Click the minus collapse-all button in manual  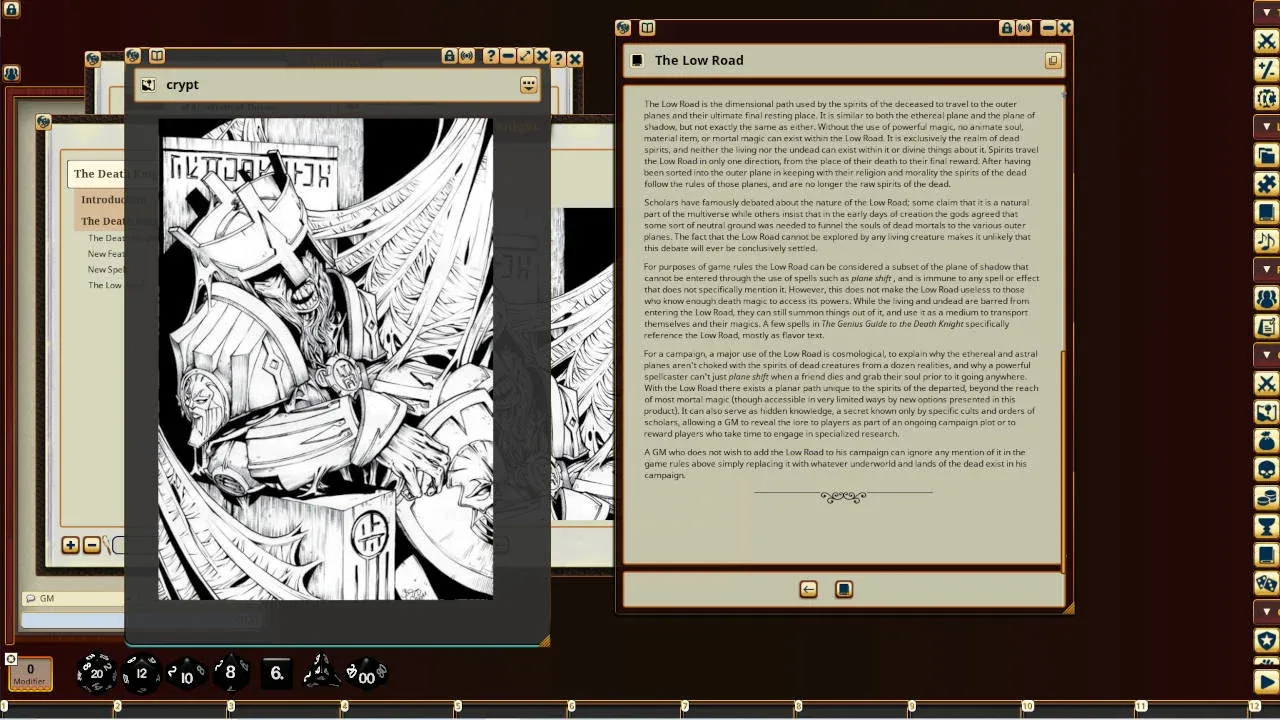(92, 545)
